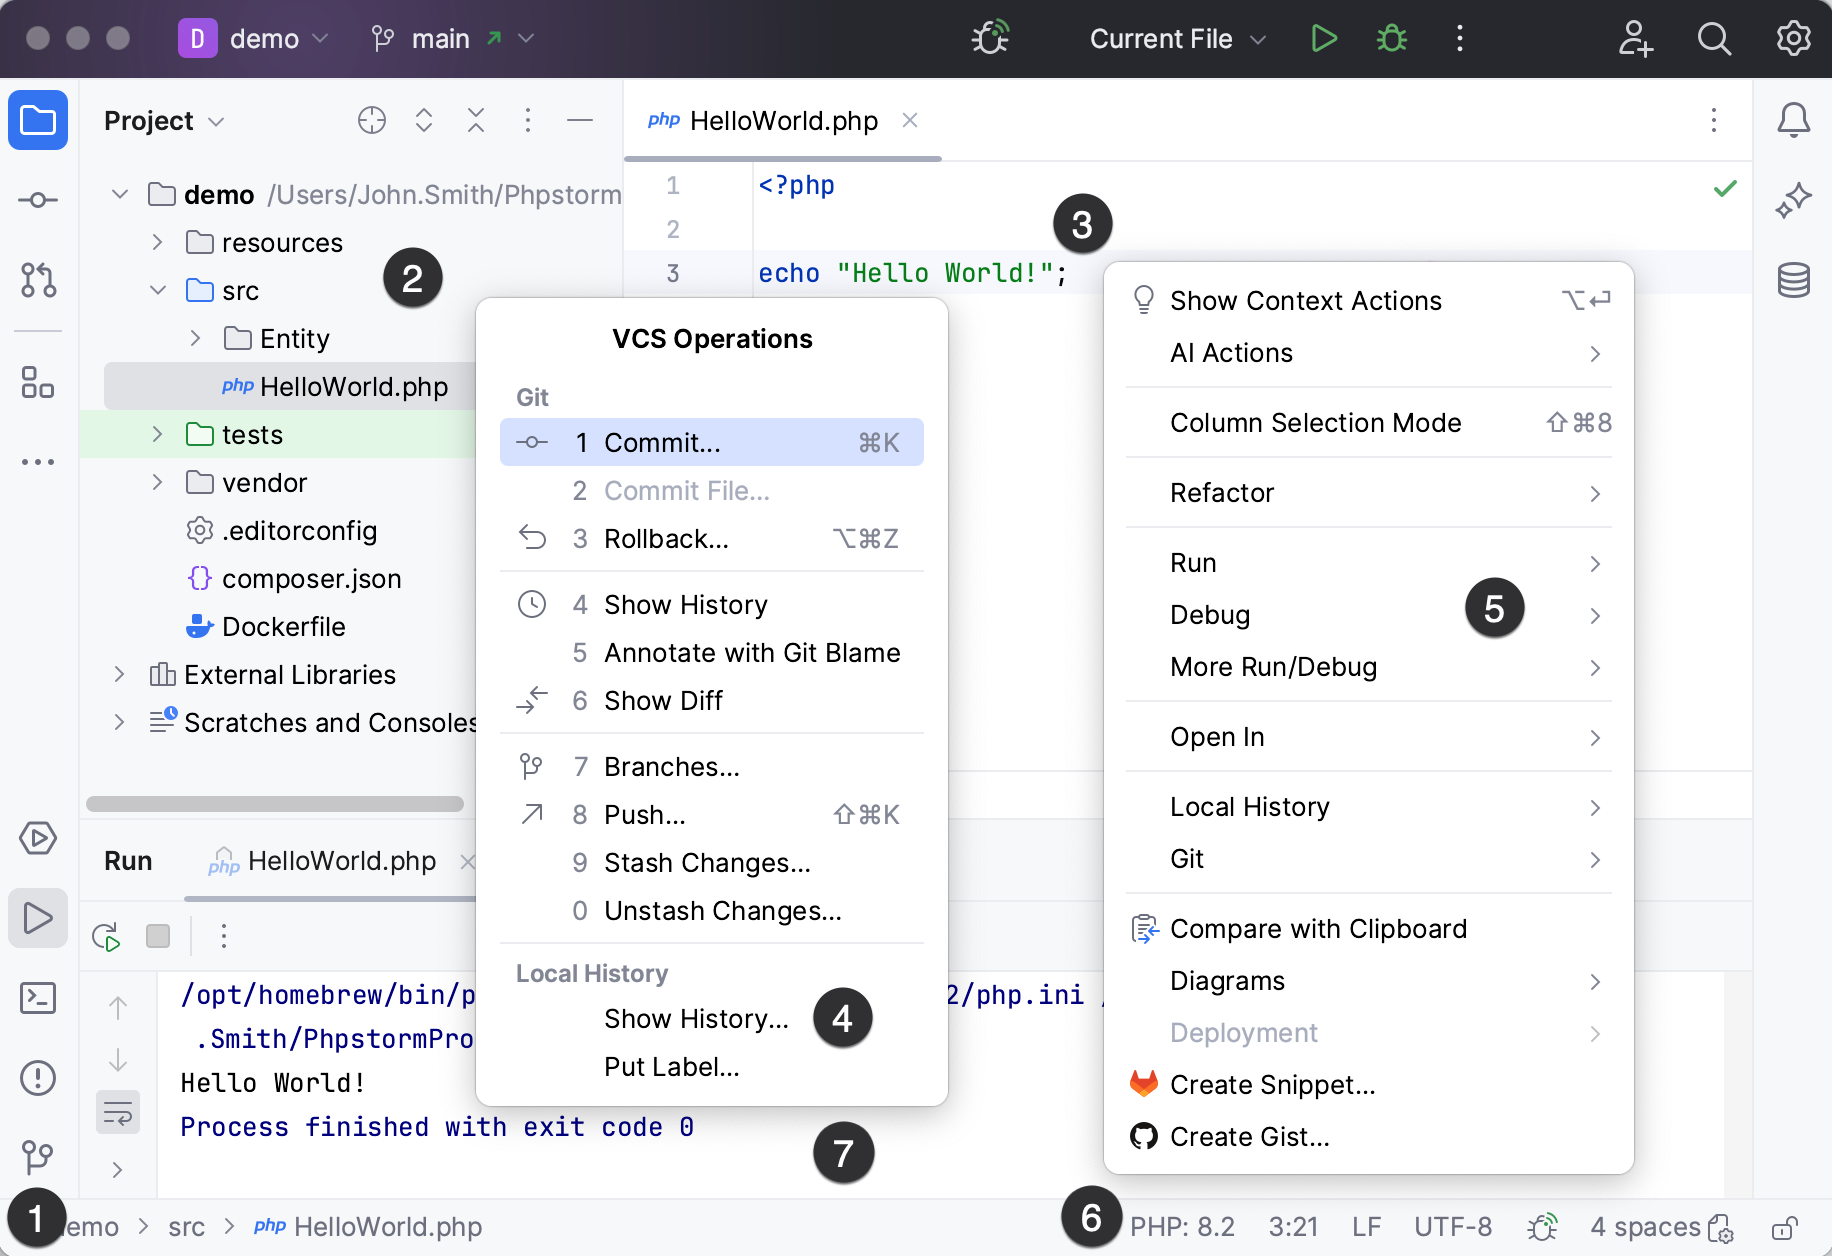Open the Terminal tool window

[38, 998]
